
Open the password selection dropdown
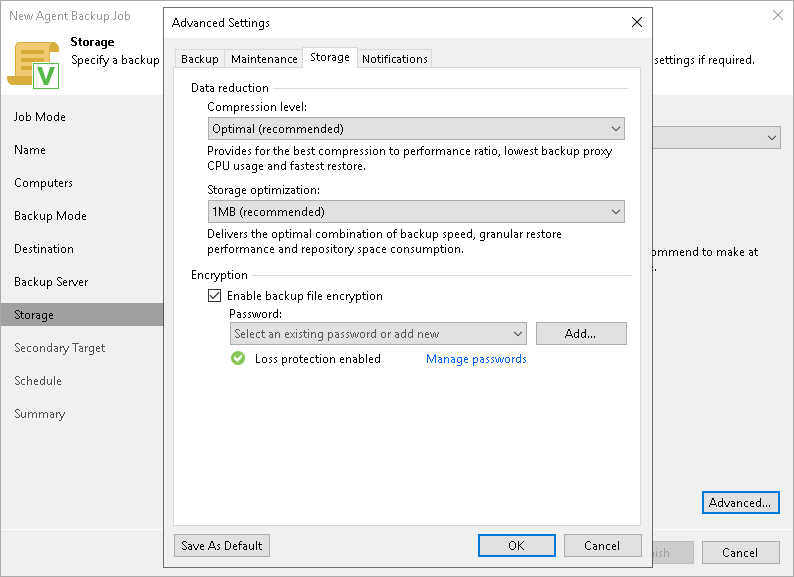click(378, 334)
